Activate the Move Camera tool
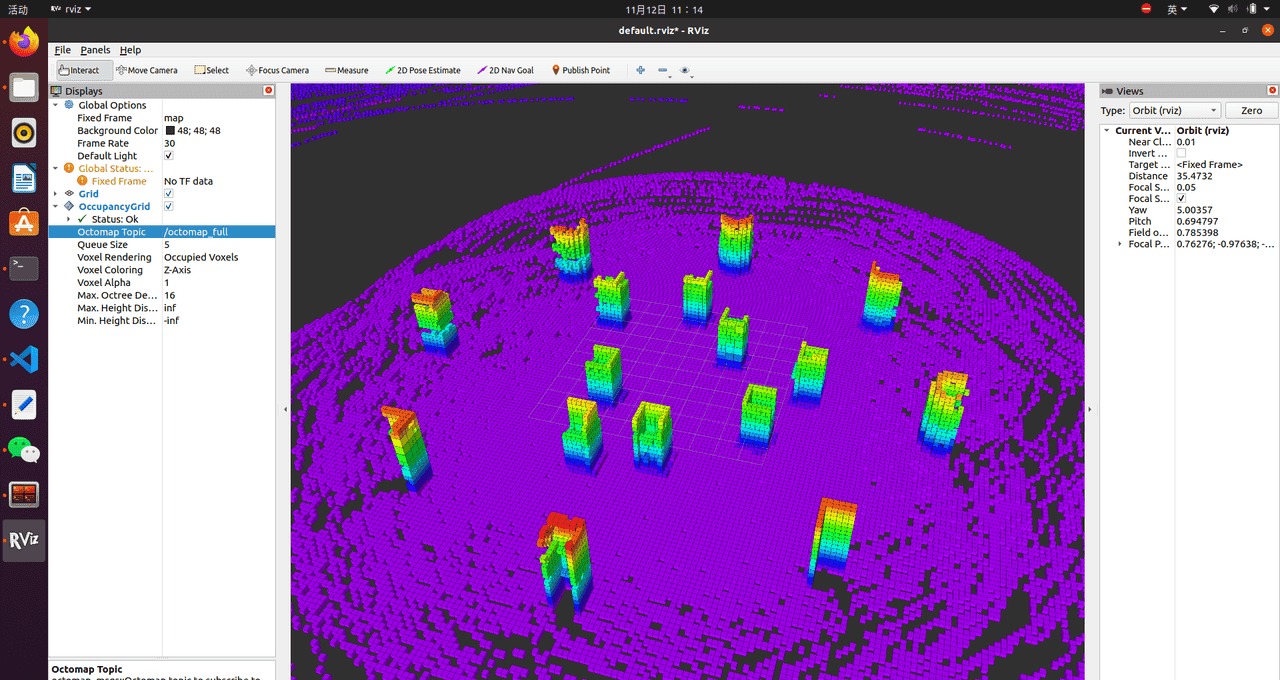This screenshot has width=1280, height=680. [x=146, y=70]
